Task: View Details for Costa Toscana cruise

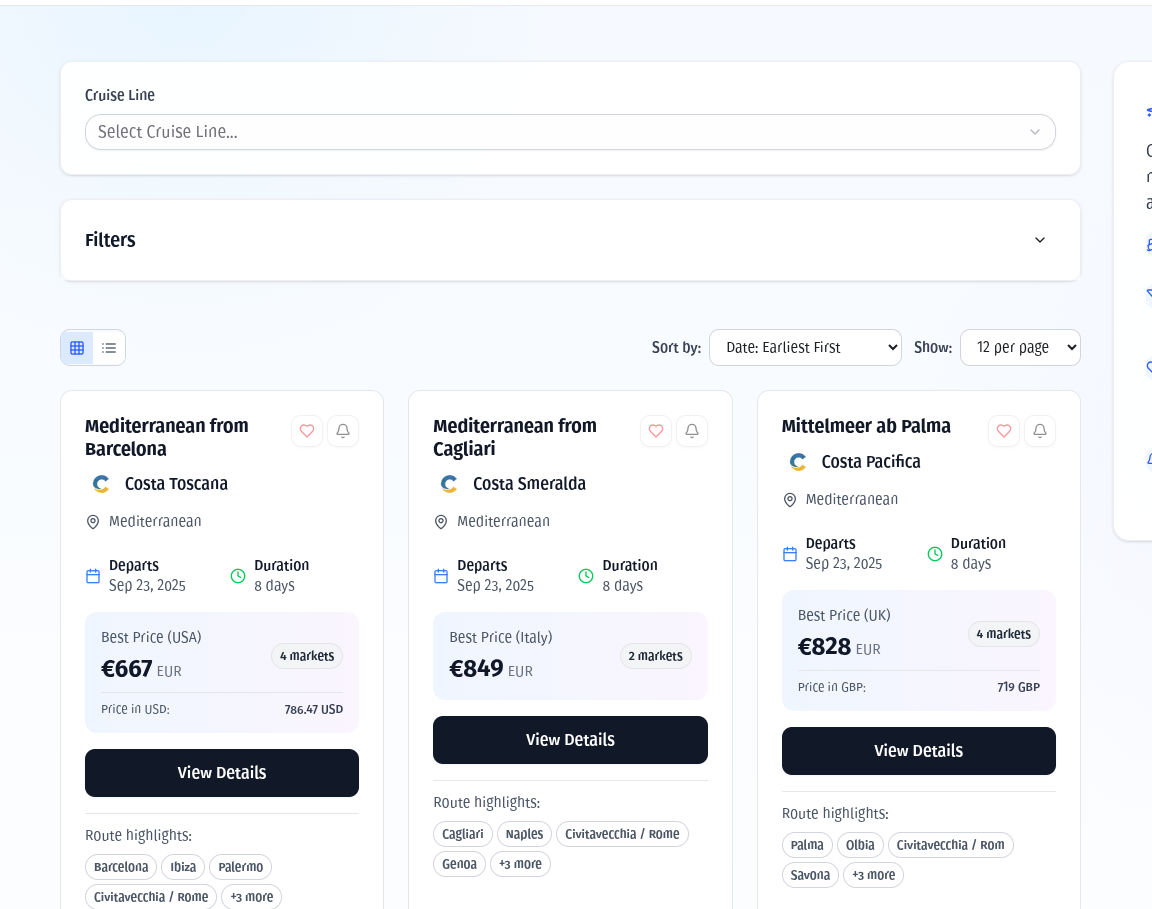Action: [x=222, y=772]
